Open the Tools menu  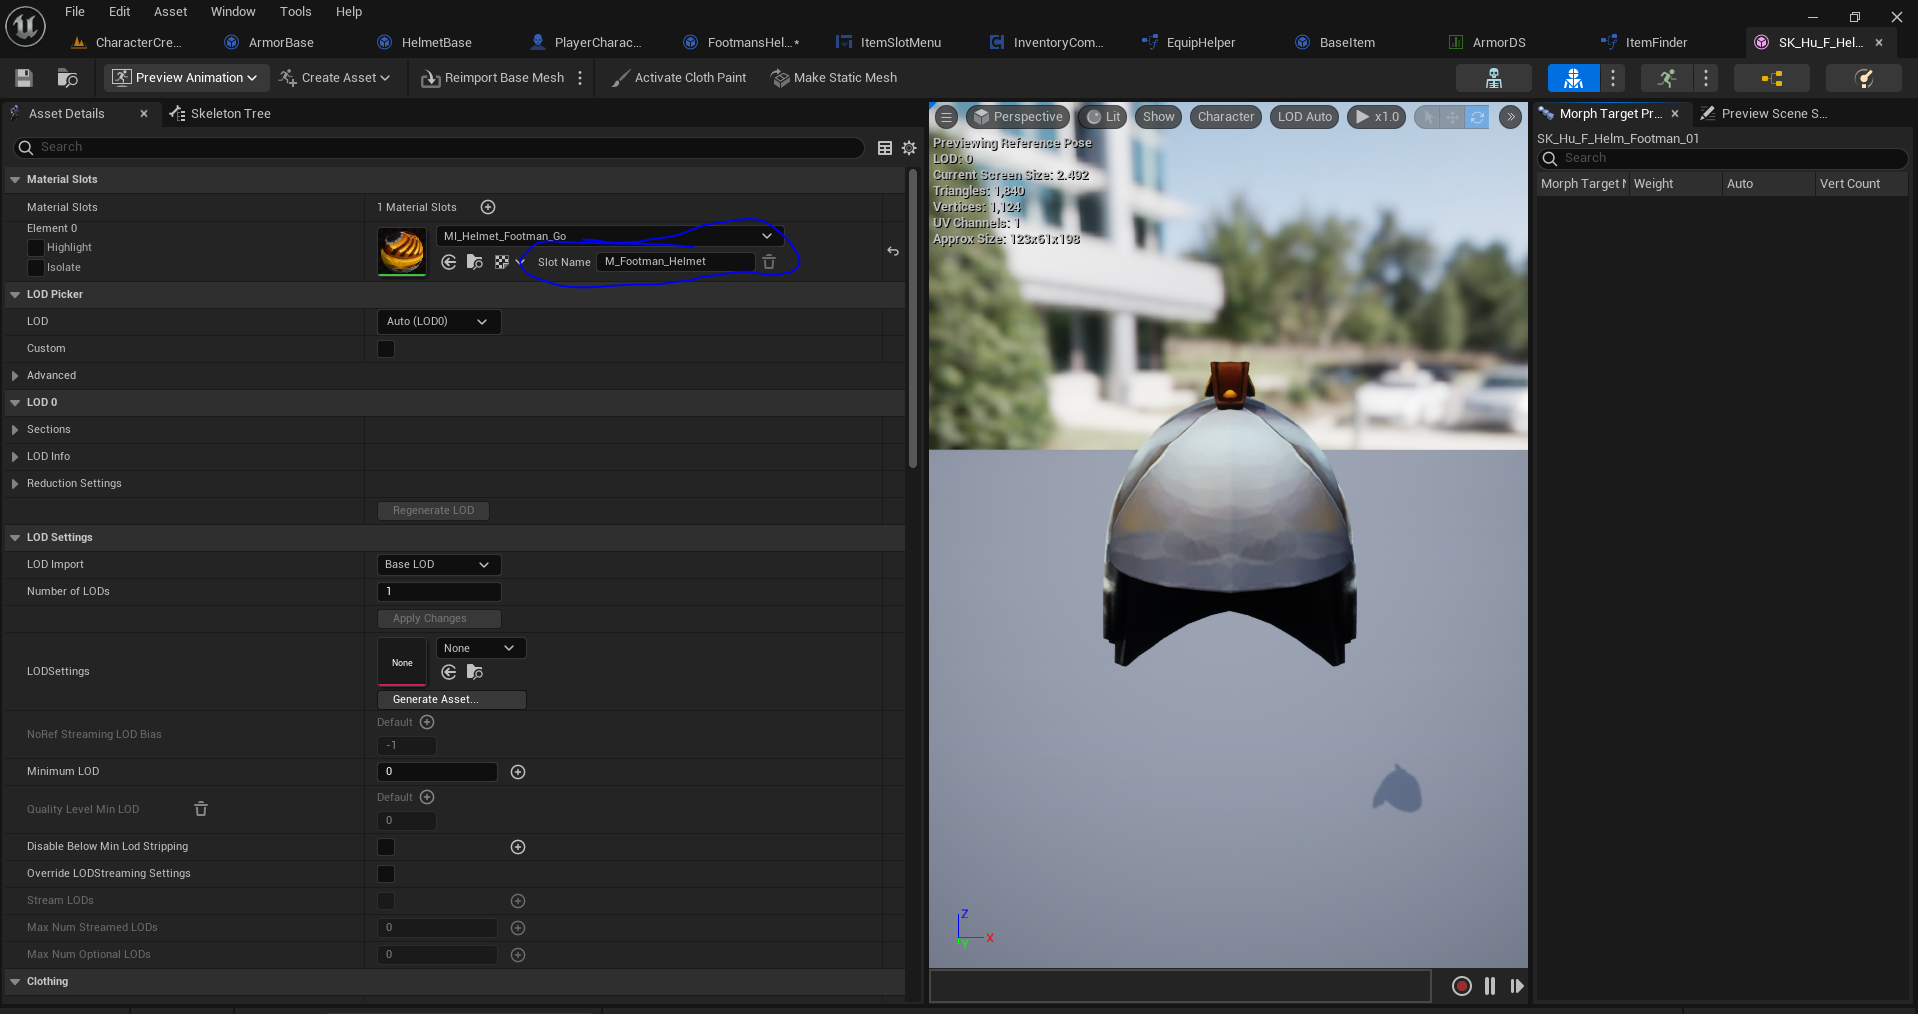tap(295, 12)
